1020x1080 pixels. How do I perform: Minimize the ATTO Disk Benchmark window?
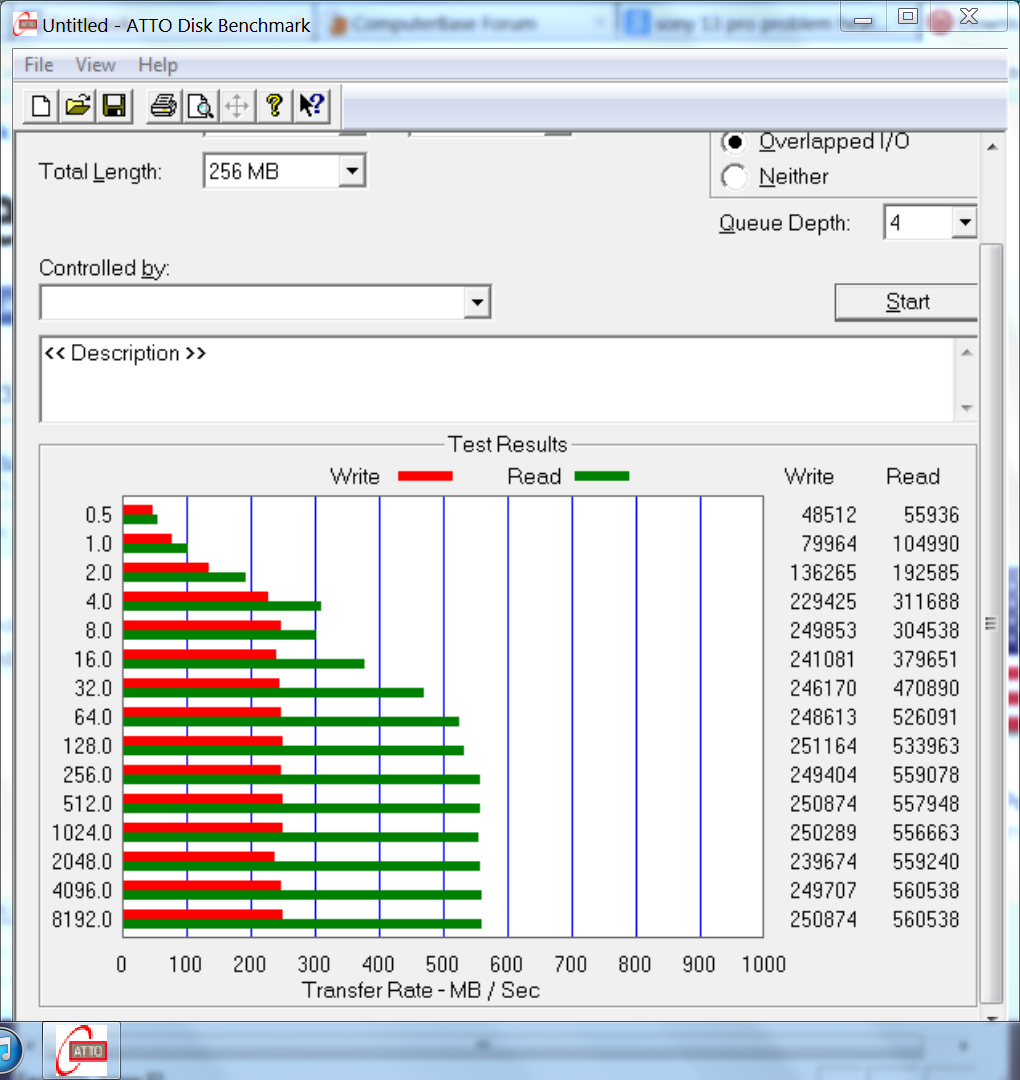(x=862, y=19)
